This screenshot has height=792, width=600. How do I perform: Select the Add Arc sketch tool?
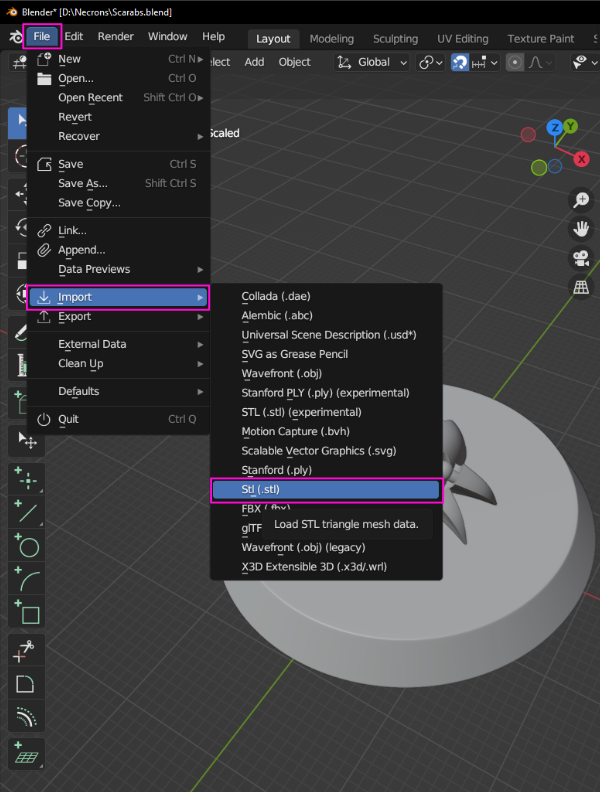point(28,579)
